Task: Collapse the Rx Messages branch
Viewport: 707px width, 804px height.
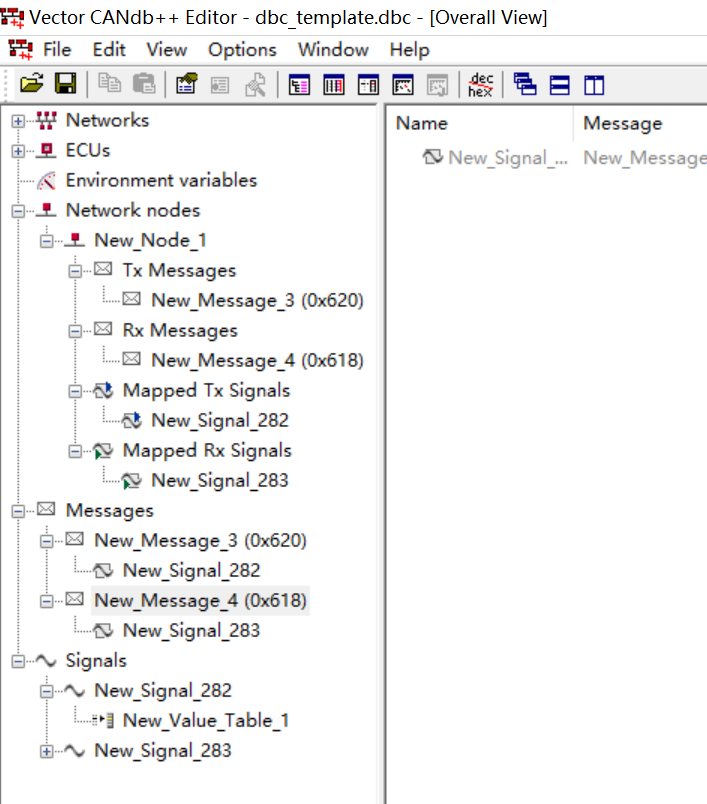Action: pyautogui.click(x=75, y=331)
